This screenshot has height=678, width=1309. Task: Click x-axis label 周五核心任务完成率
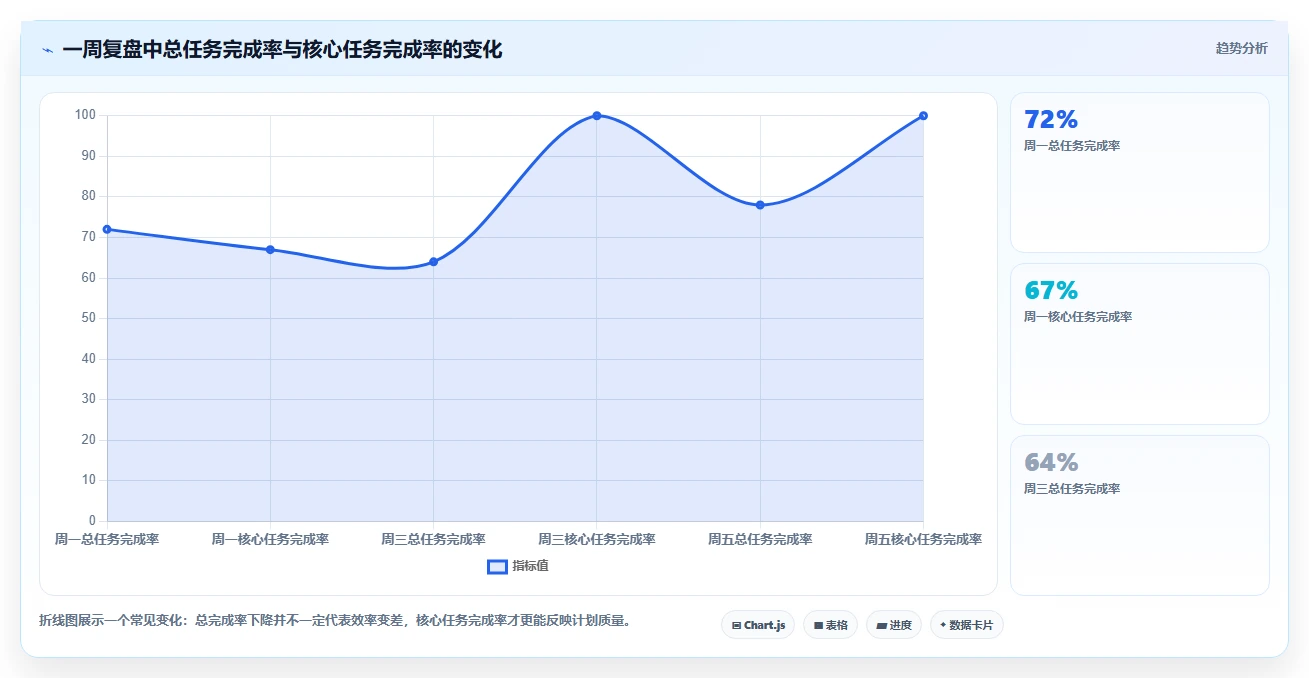tap(923, 539)
